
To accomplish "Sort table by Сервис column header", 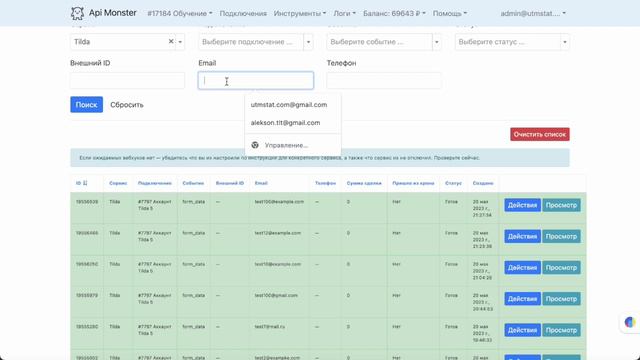I will [118, 183].
